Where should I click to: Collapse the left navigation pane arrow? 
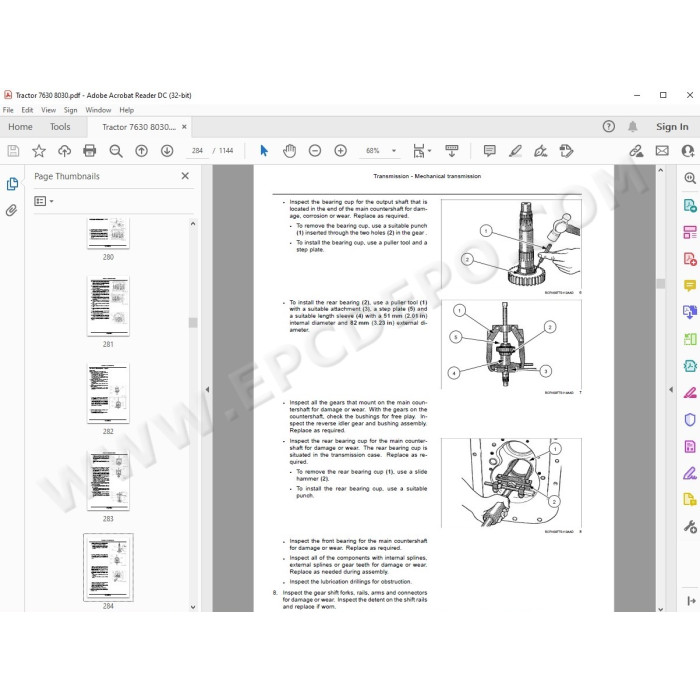point(207,389)
